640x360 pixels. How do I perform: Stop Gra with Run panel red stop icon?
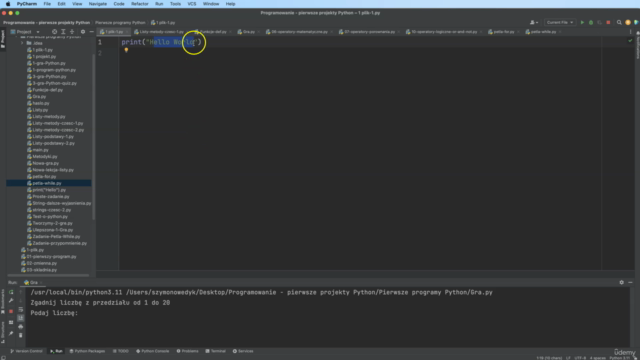pyautogui.click(x=11, y=311)
